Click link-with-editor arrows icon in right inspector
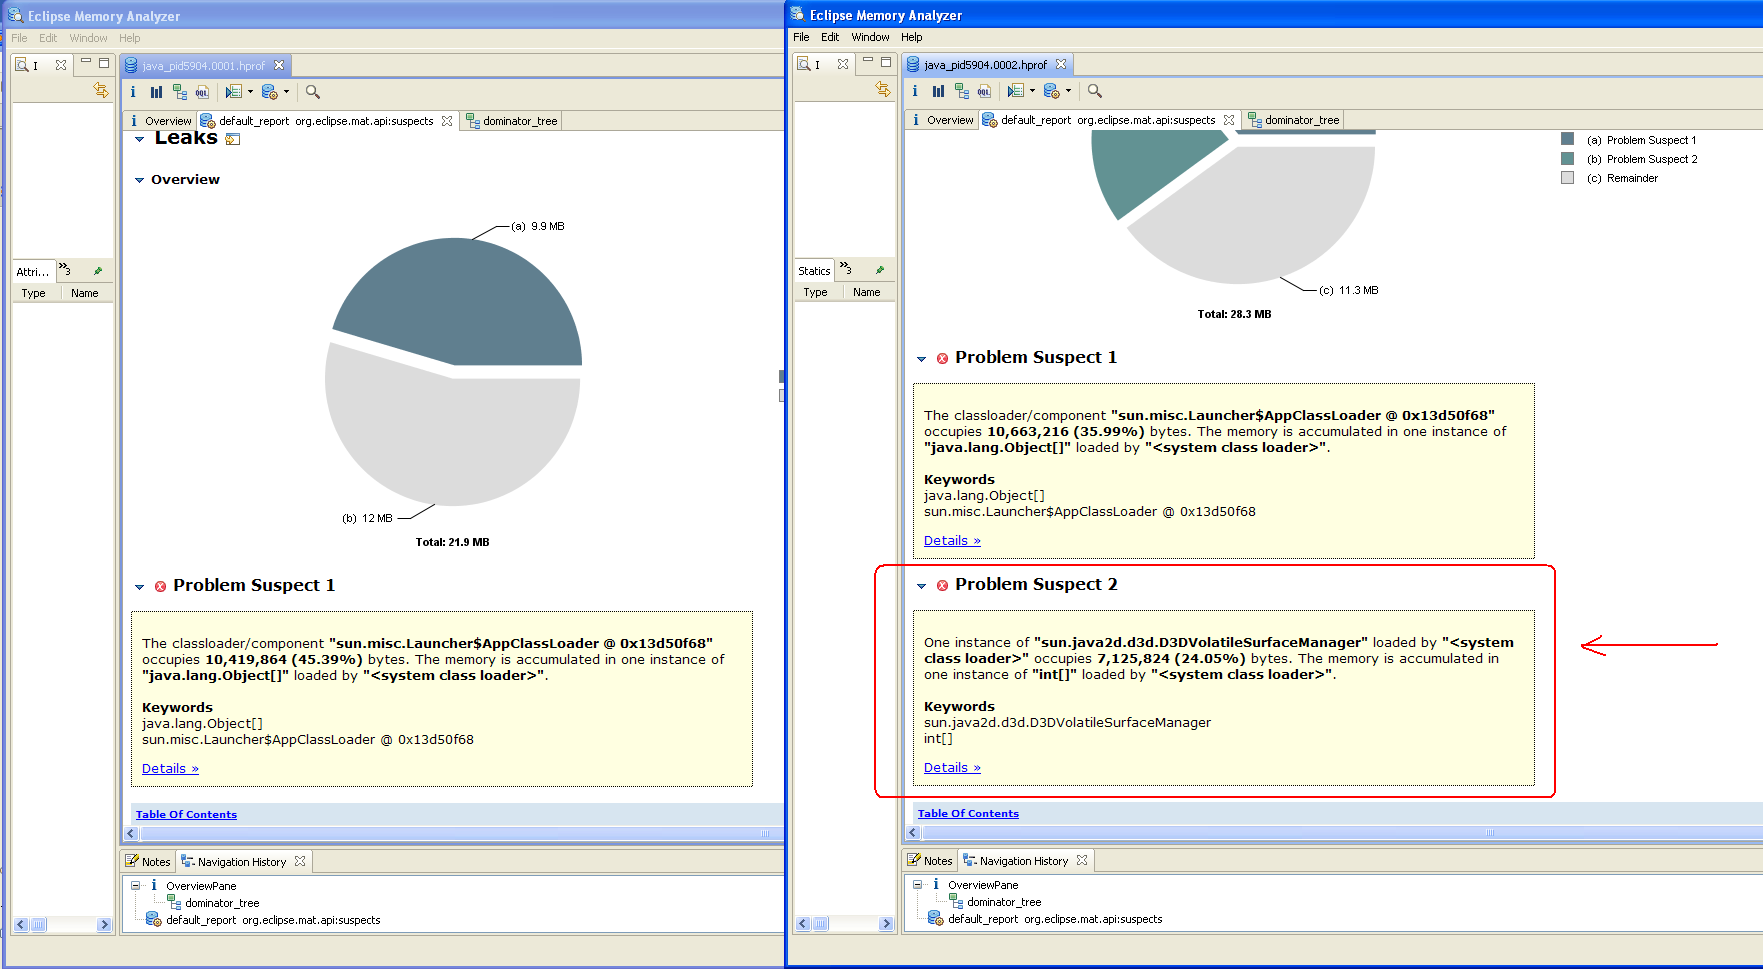Image resolution: width=1763 pixels, height=969 pixels. click(883, 89)
